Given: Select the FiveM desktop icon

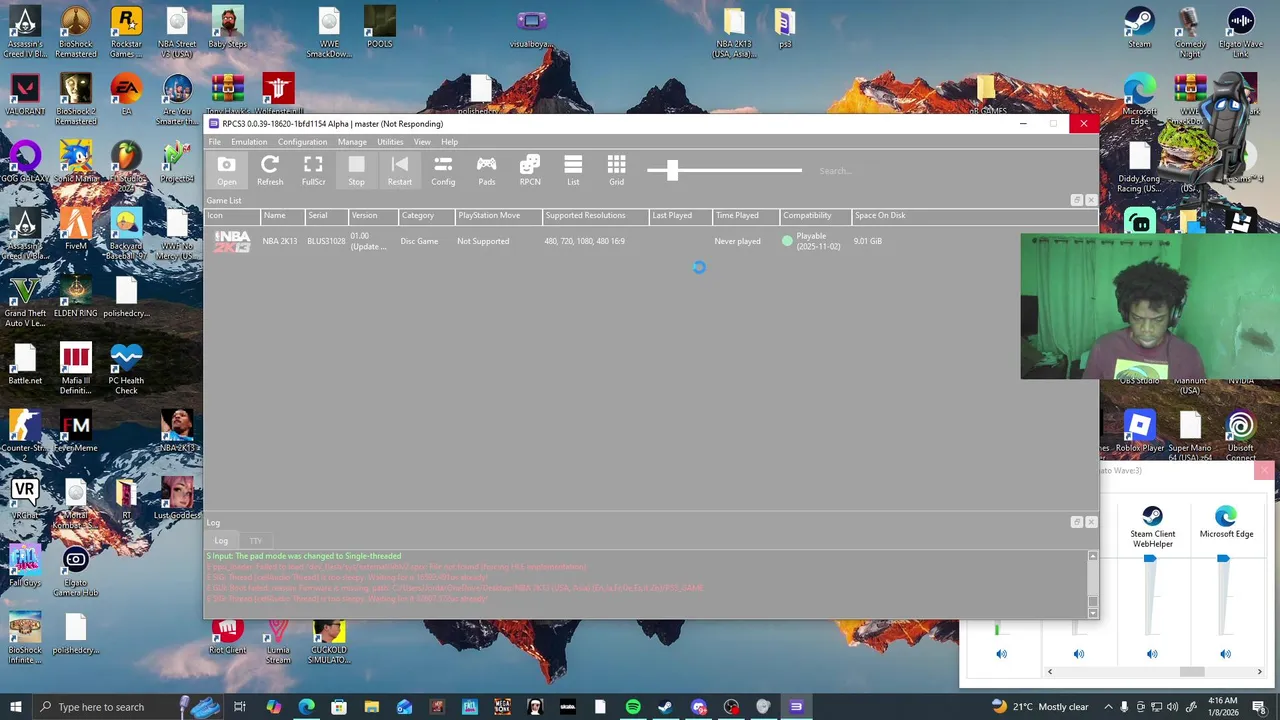Looking at the screenshot, I should click(x=75, y=229).
